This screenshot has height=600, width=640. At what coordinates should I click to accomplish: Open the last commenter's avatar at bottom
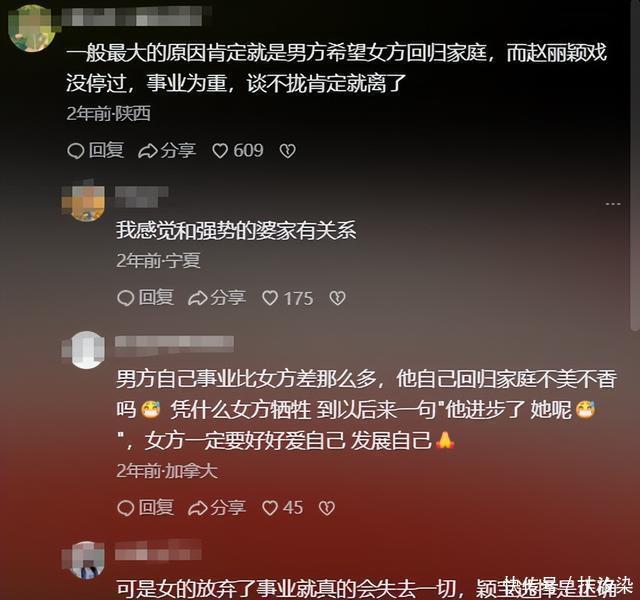pyautogui.click(x=87, y=560)
